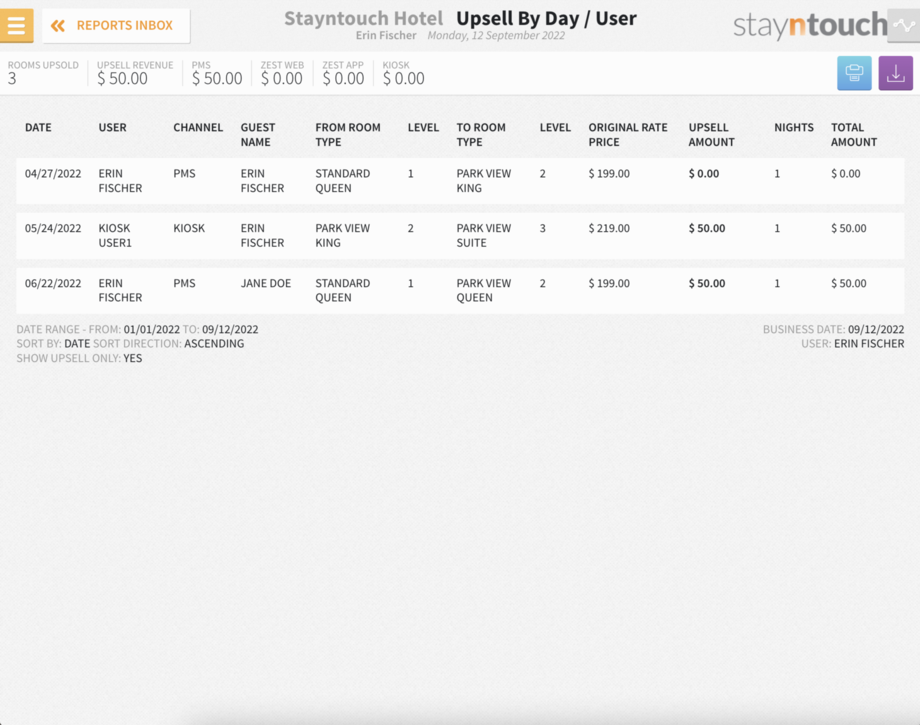Click the Original Rate Price header
The height and width of the screenshot is (725, 920).
628,134
